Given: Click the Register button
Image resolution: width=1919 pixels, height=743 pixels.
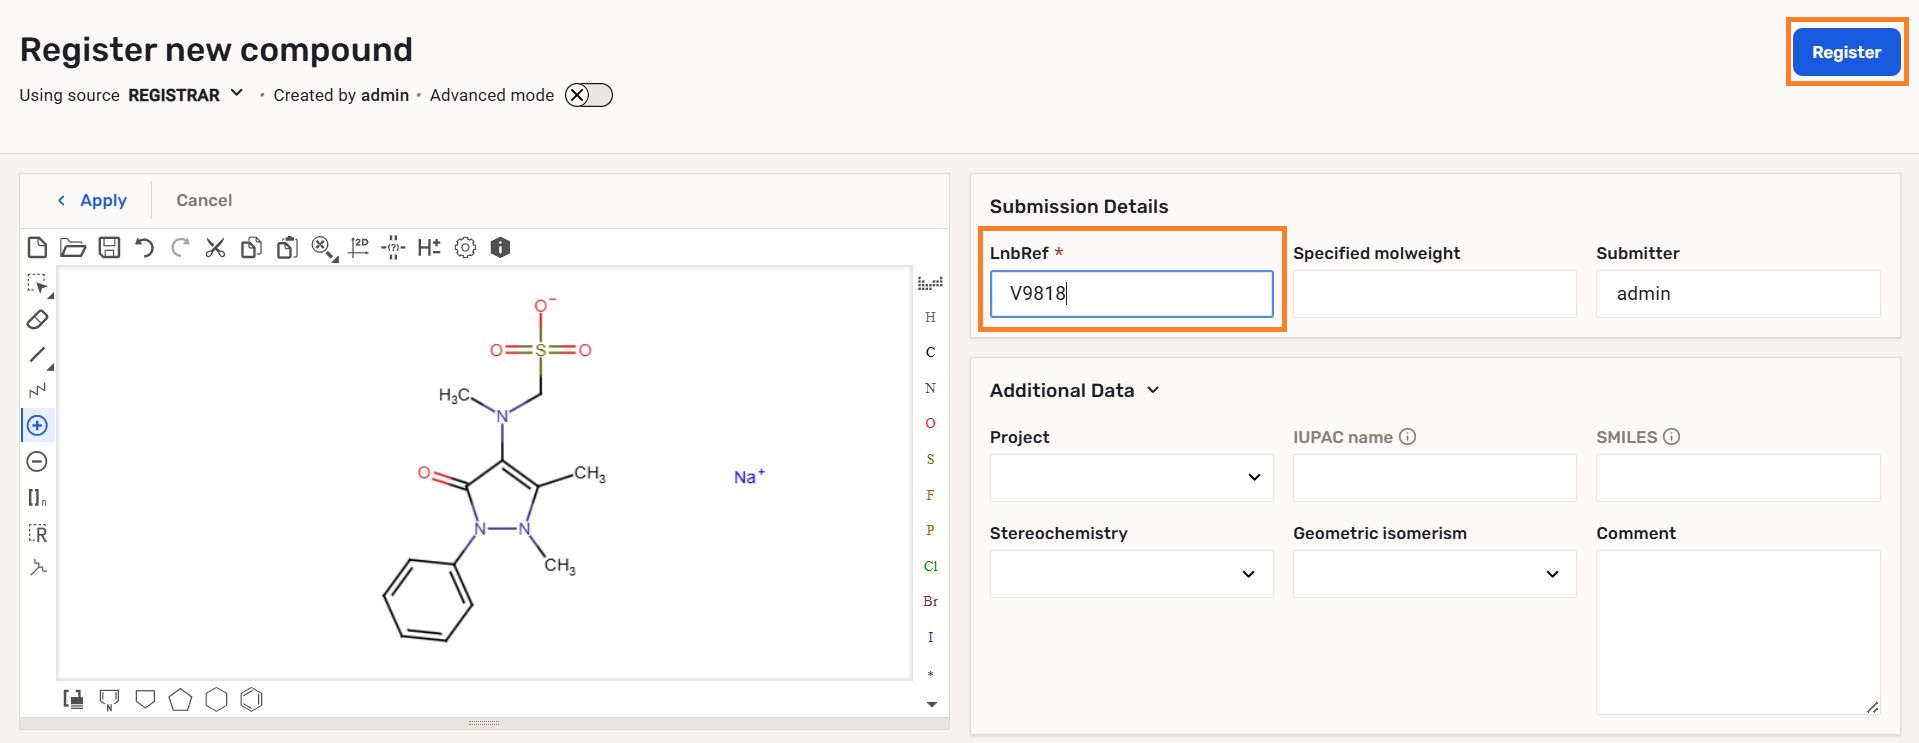Looking at the screenshot, I should click(1846, 52).
